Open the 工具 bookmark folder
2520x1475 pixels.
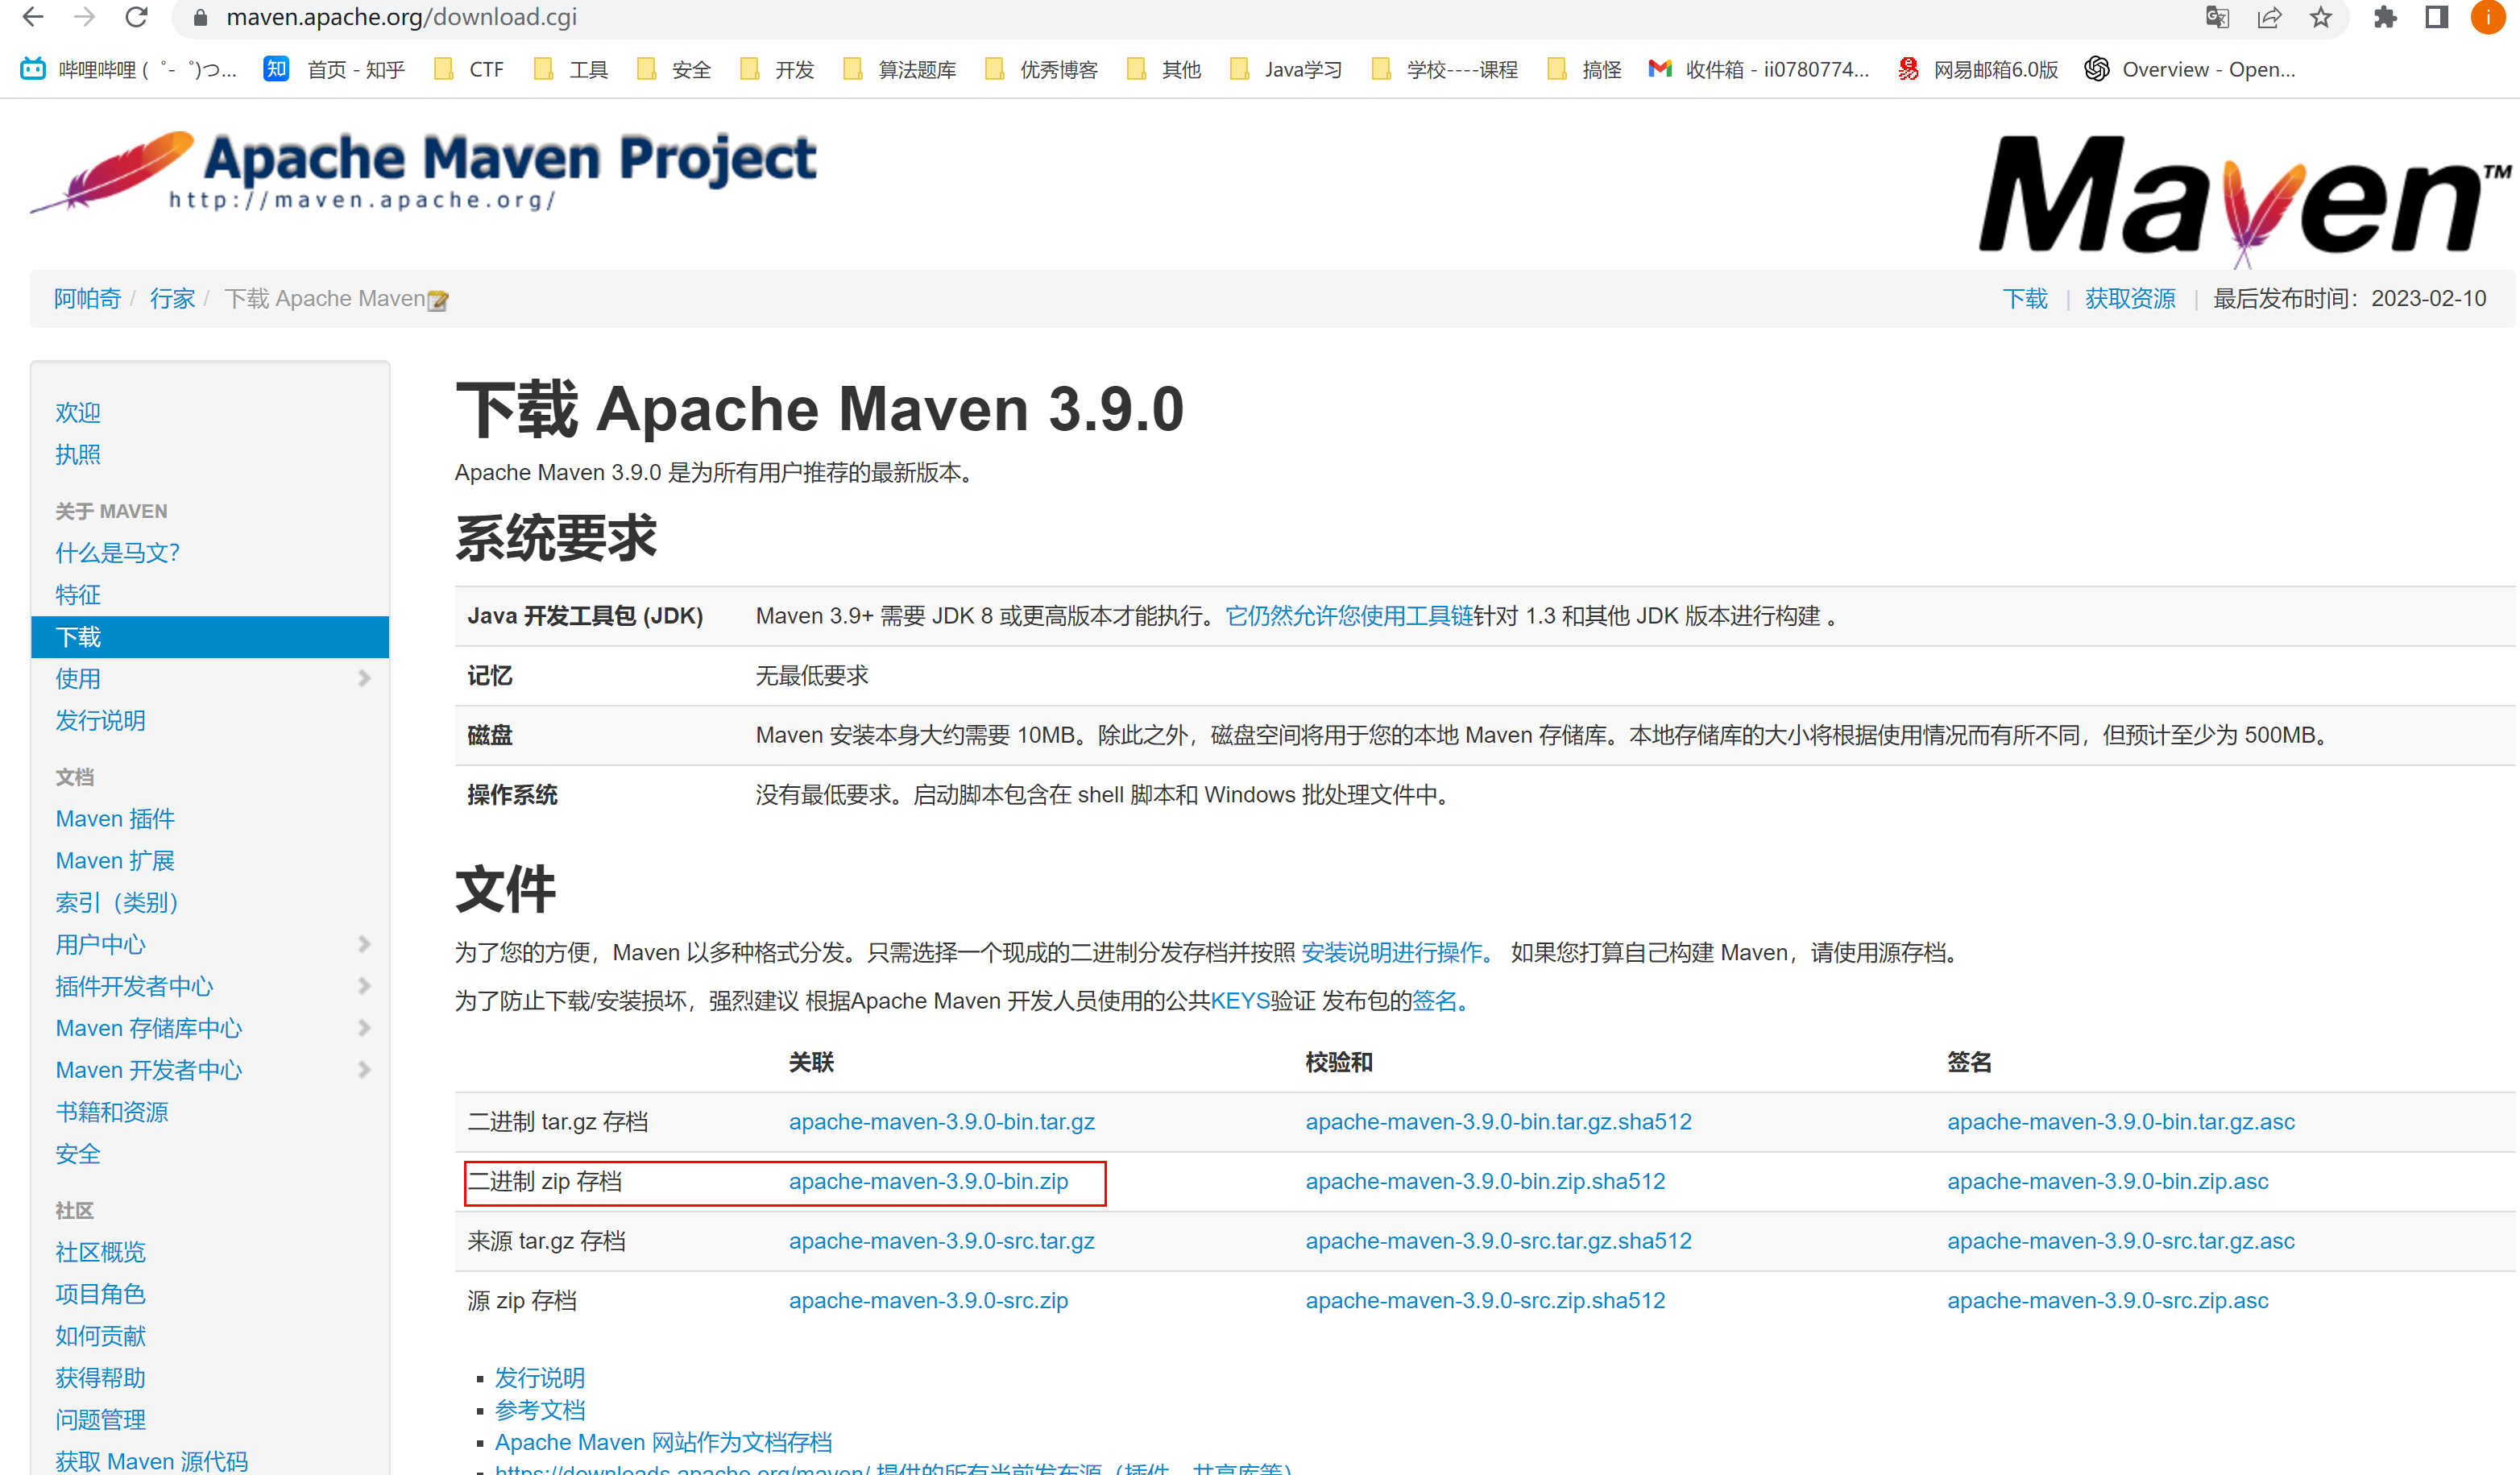click(x=570, y=69)
